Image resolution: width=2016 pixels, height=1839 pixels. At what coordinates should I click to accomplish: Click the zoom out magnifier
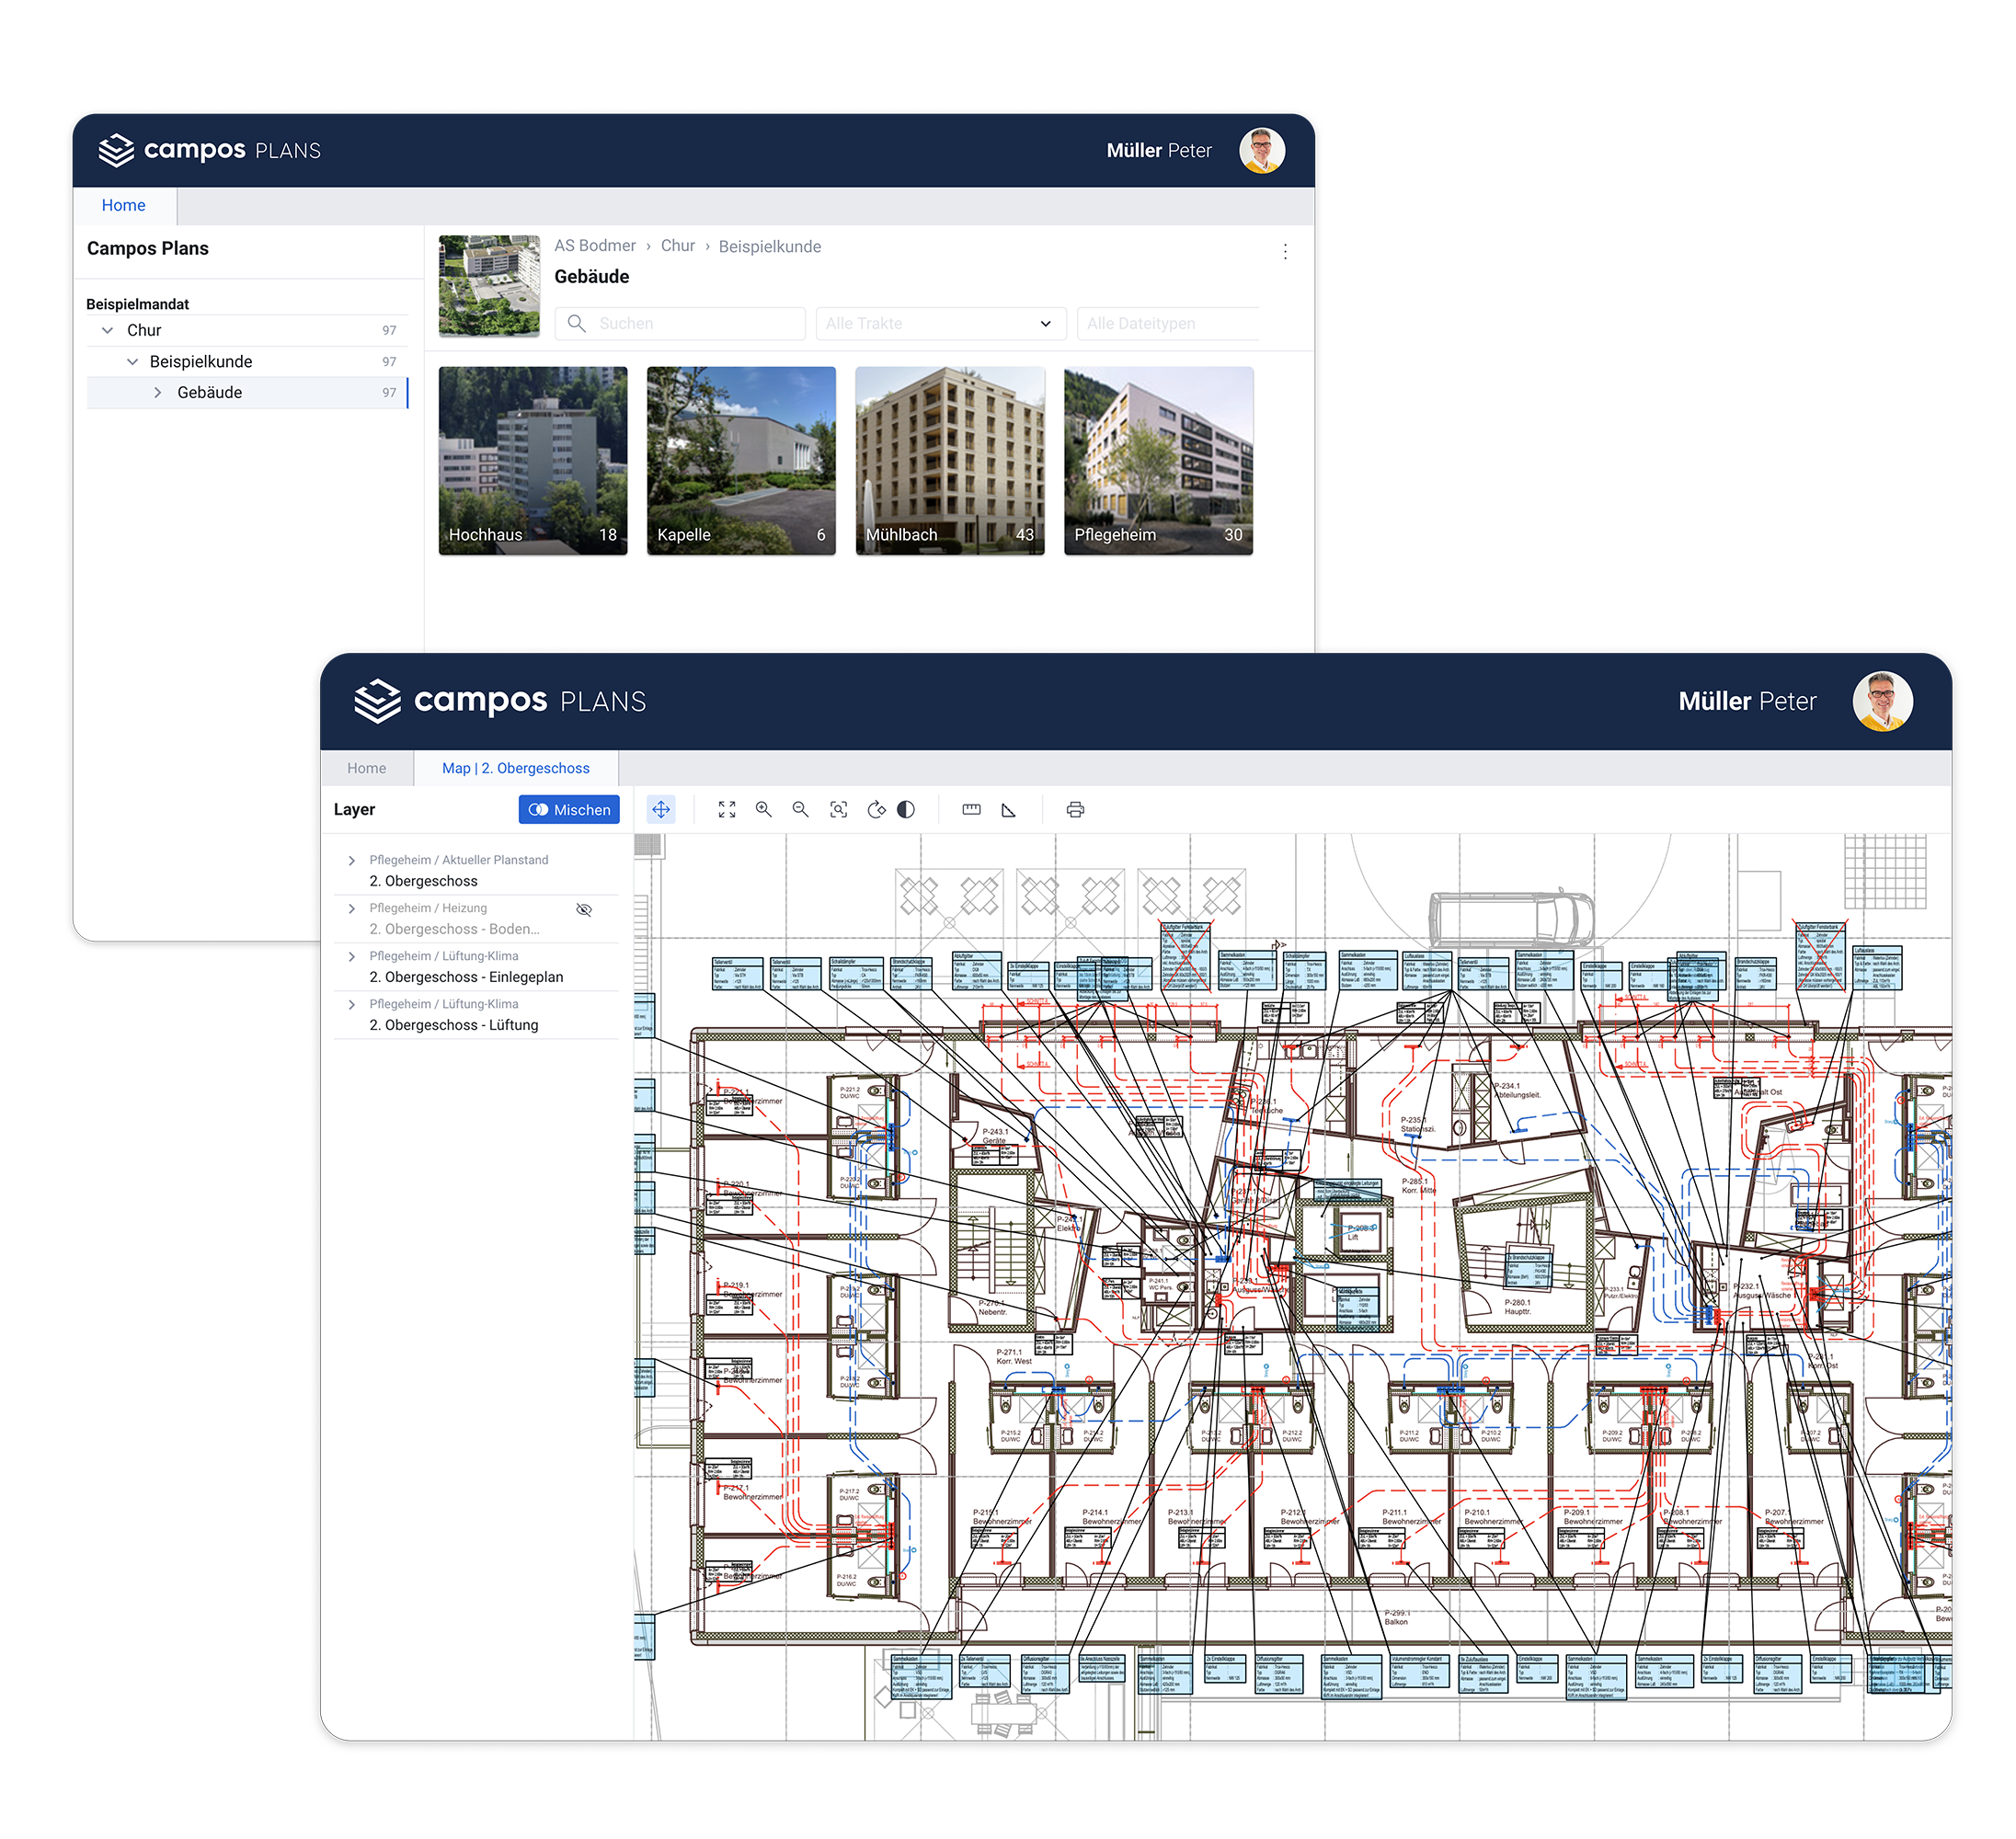click(x=801, y=810)
